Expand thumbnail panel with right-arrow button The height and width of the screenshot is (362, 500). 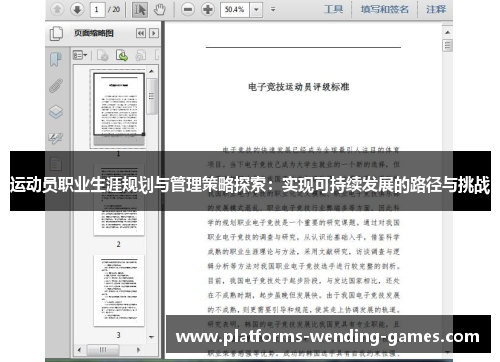pyautogui.click(x=154, y=33)
